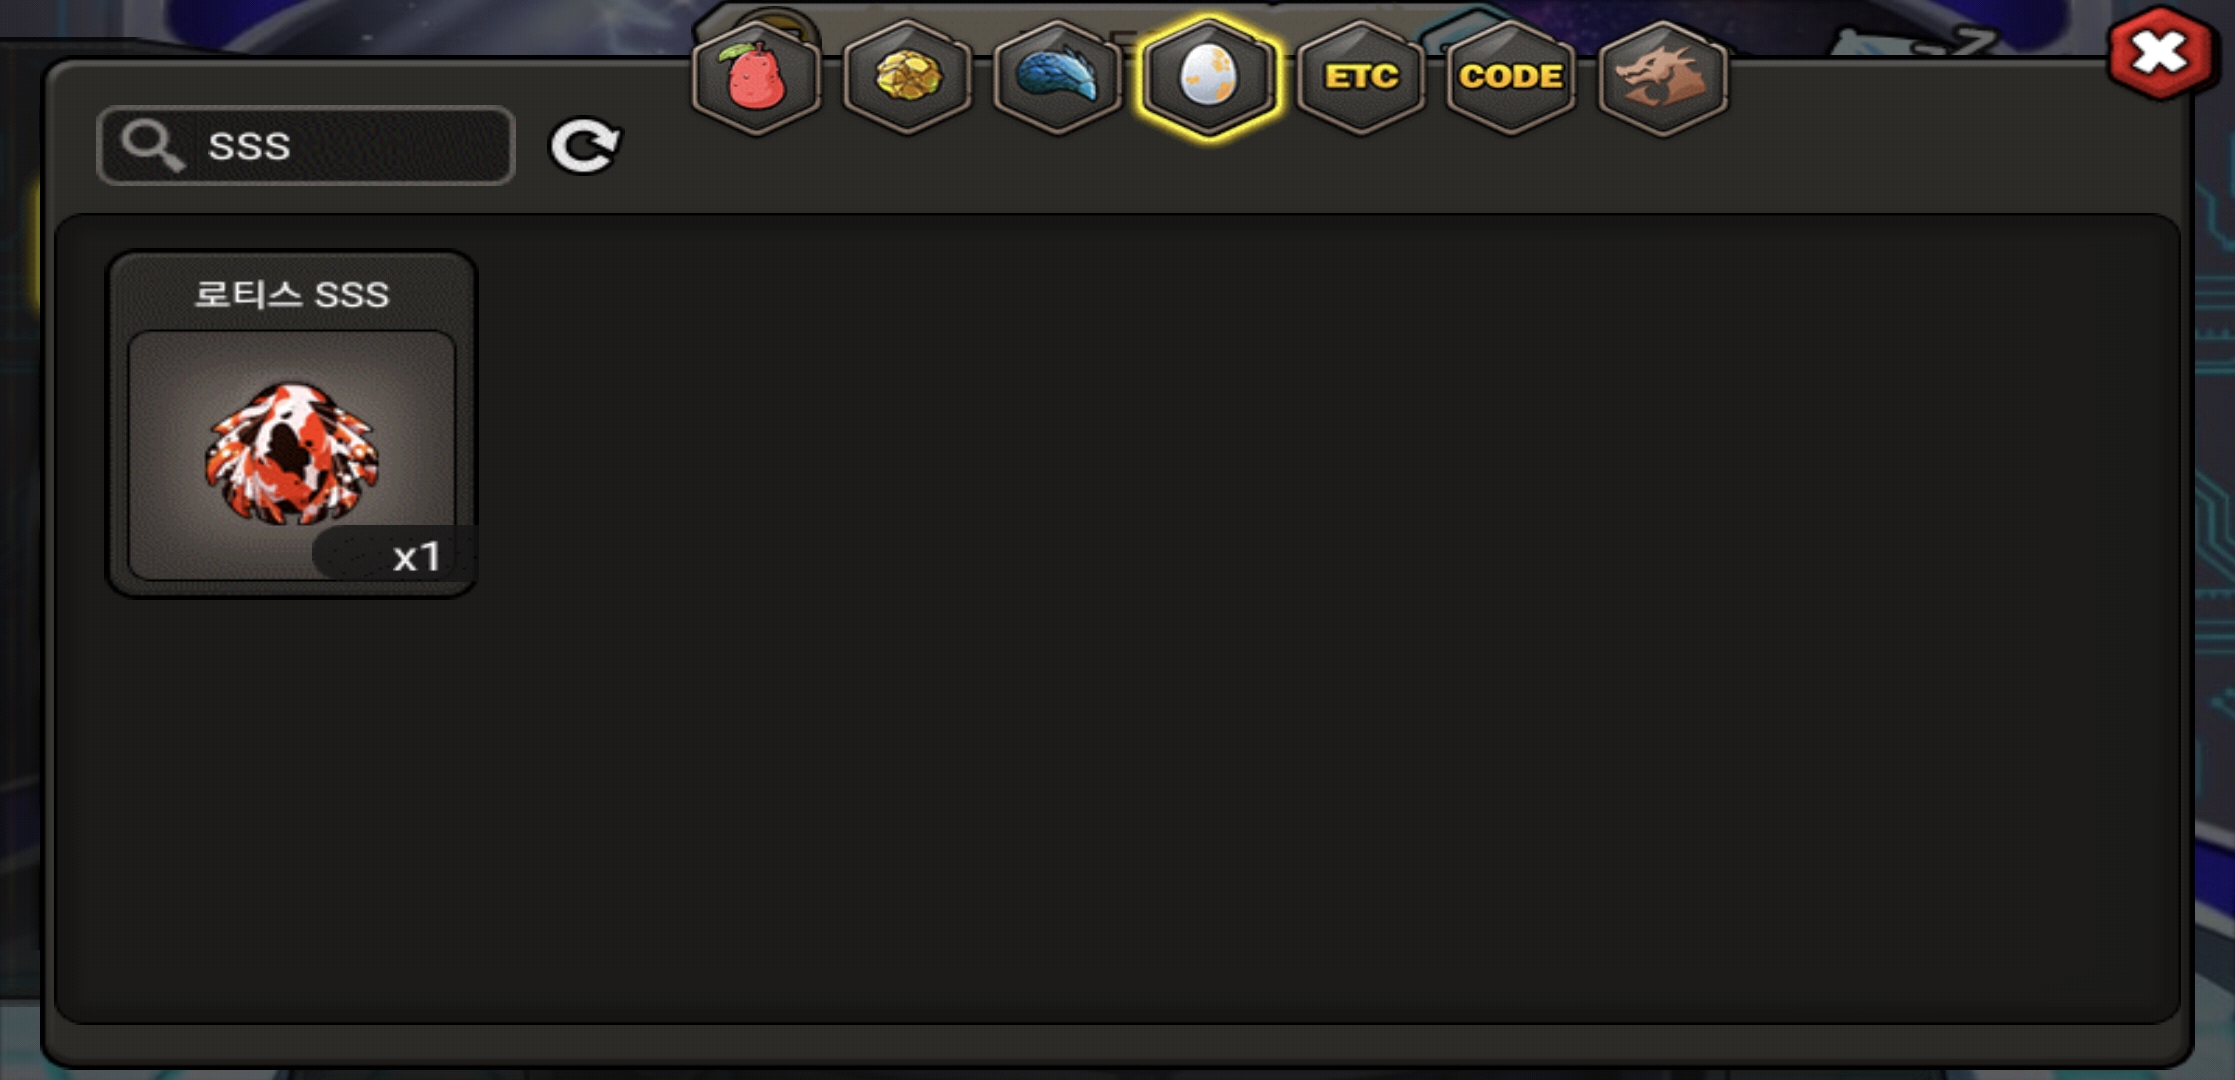Select the highlighted egg tab
The width and height of the screenshot is (2235, 1080).
[1209, 77]
